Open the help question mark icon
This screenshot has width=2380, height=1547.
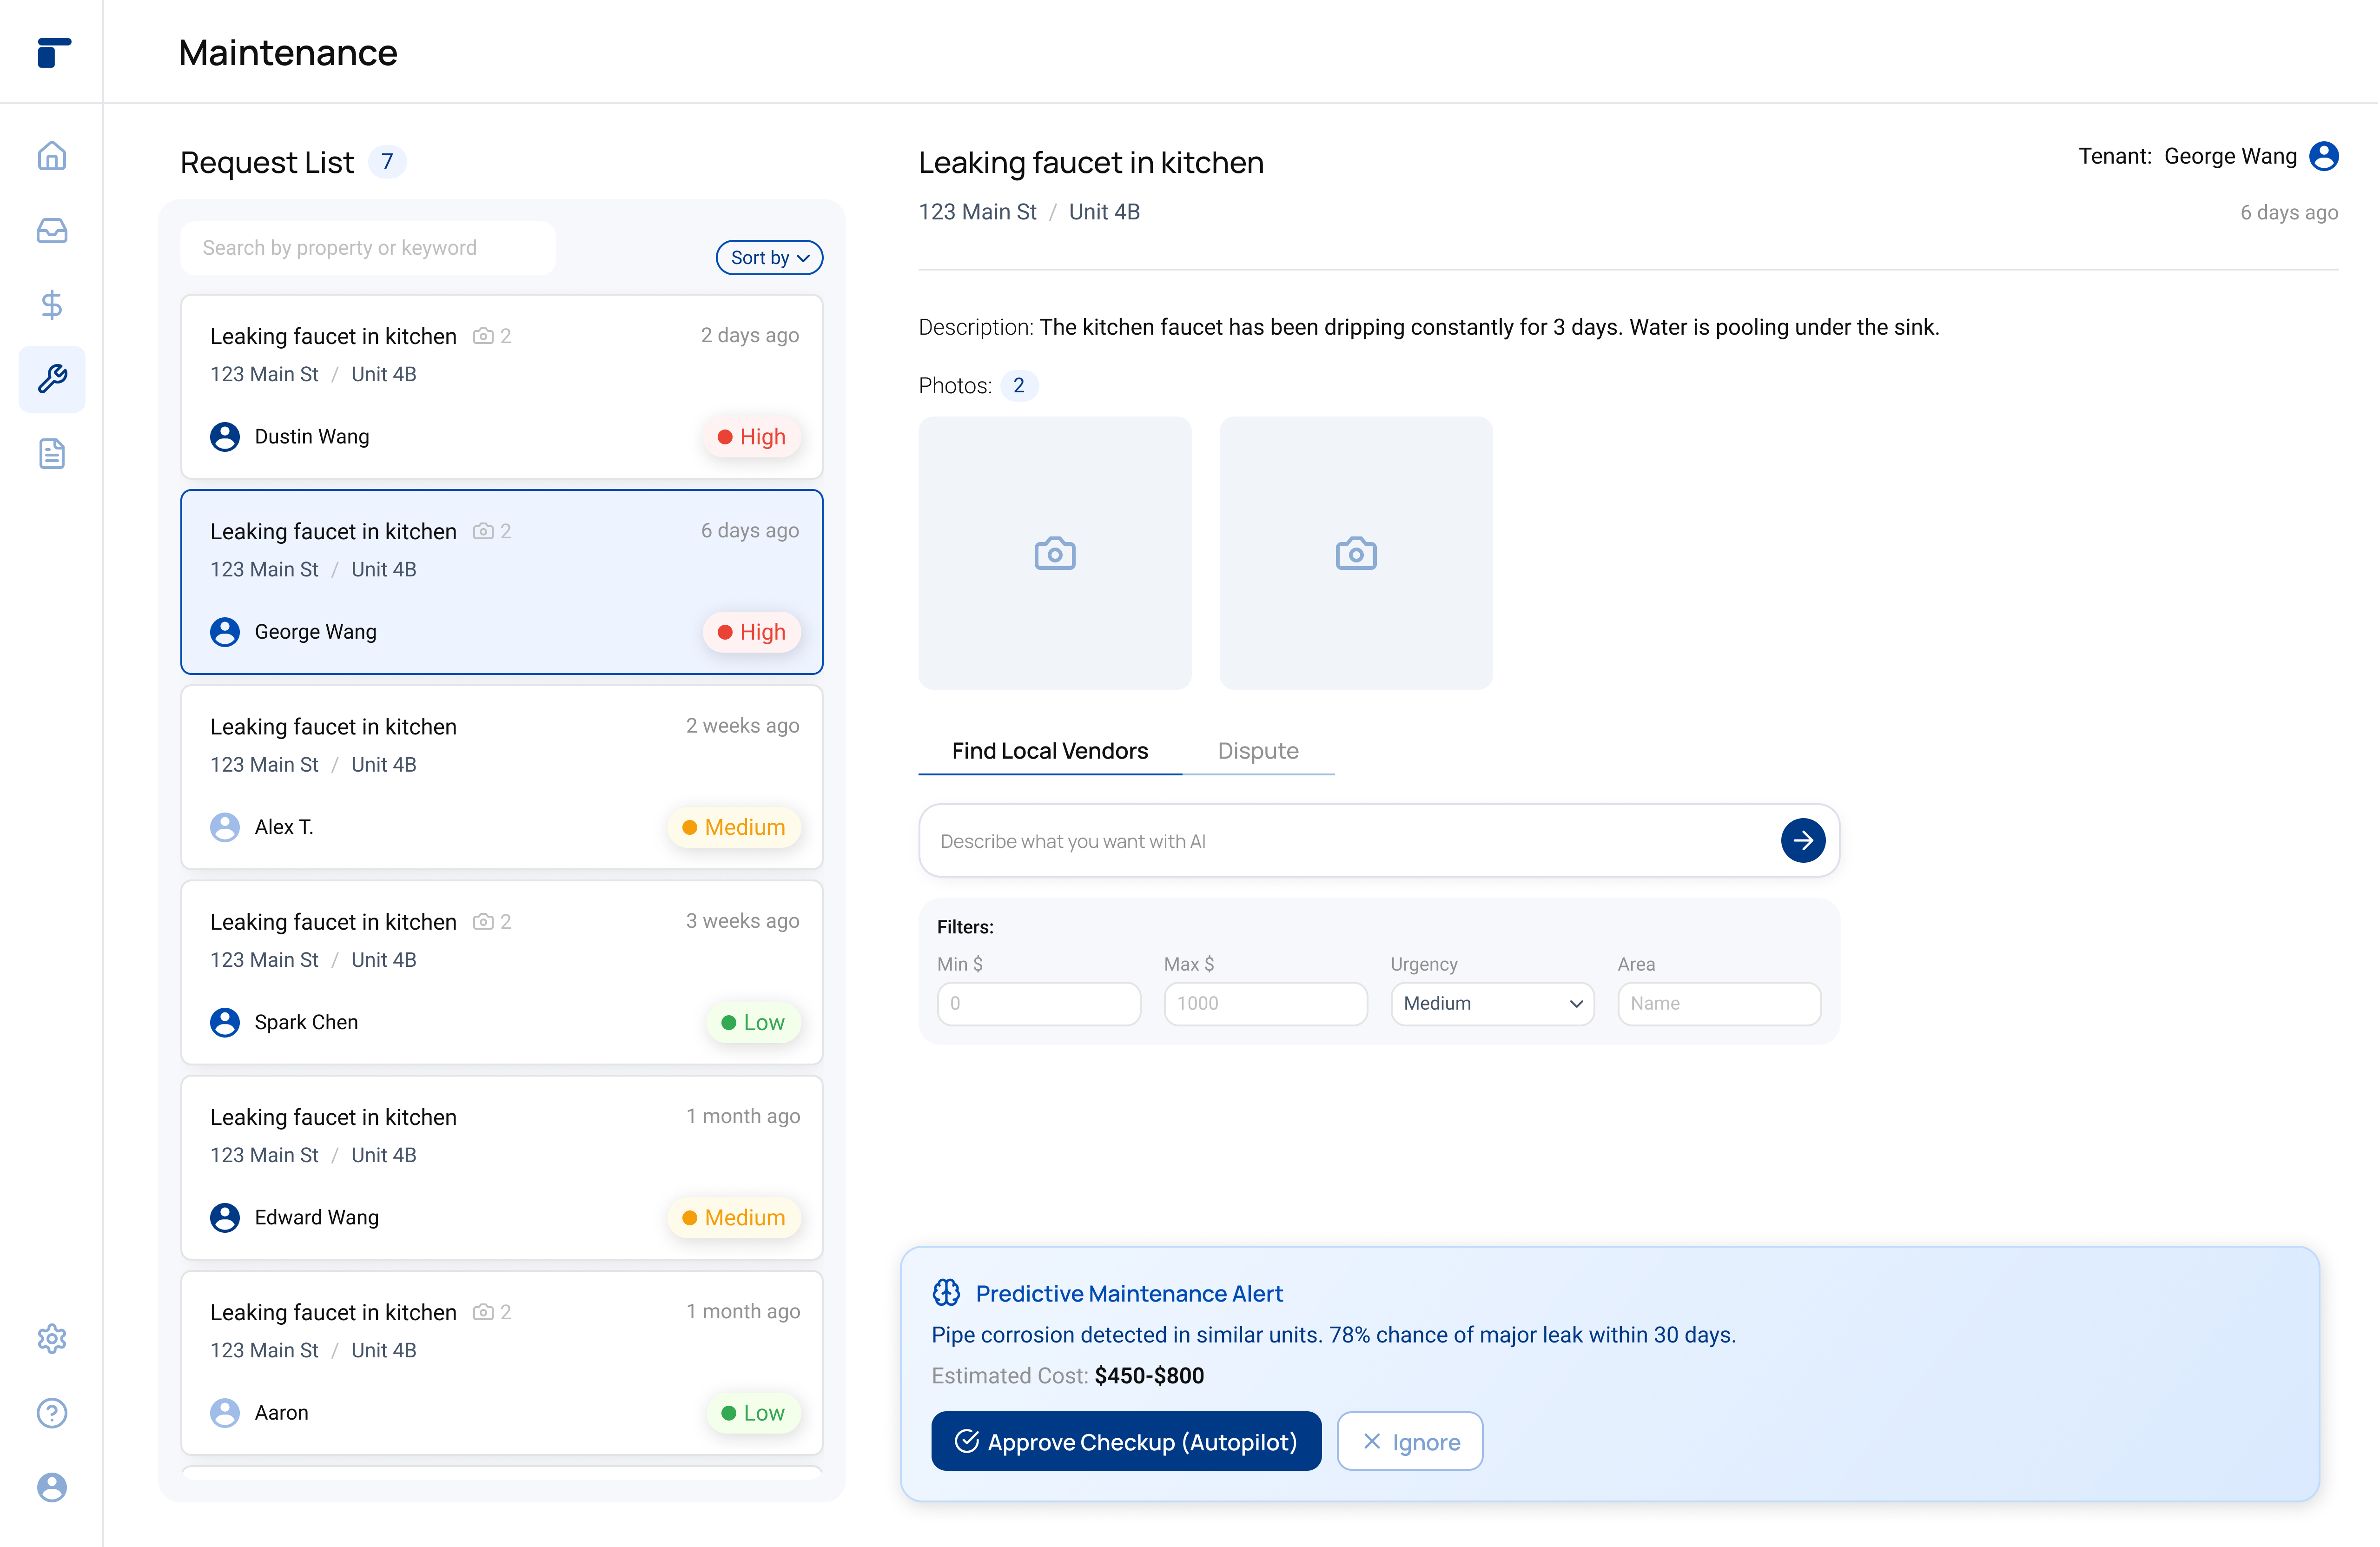[52, 1413]
